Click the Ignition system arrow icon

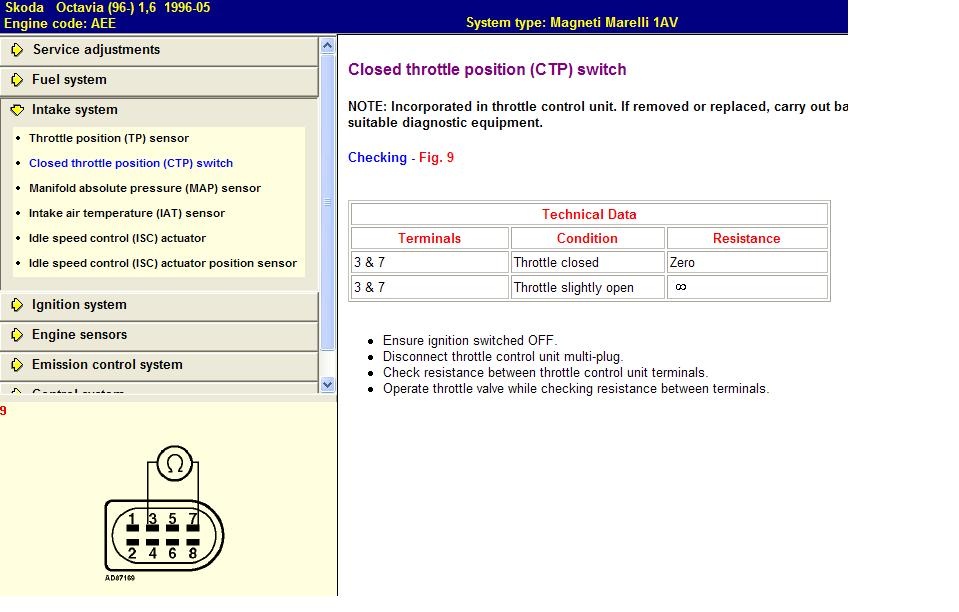pyautogui.click(x=17, y=304)
